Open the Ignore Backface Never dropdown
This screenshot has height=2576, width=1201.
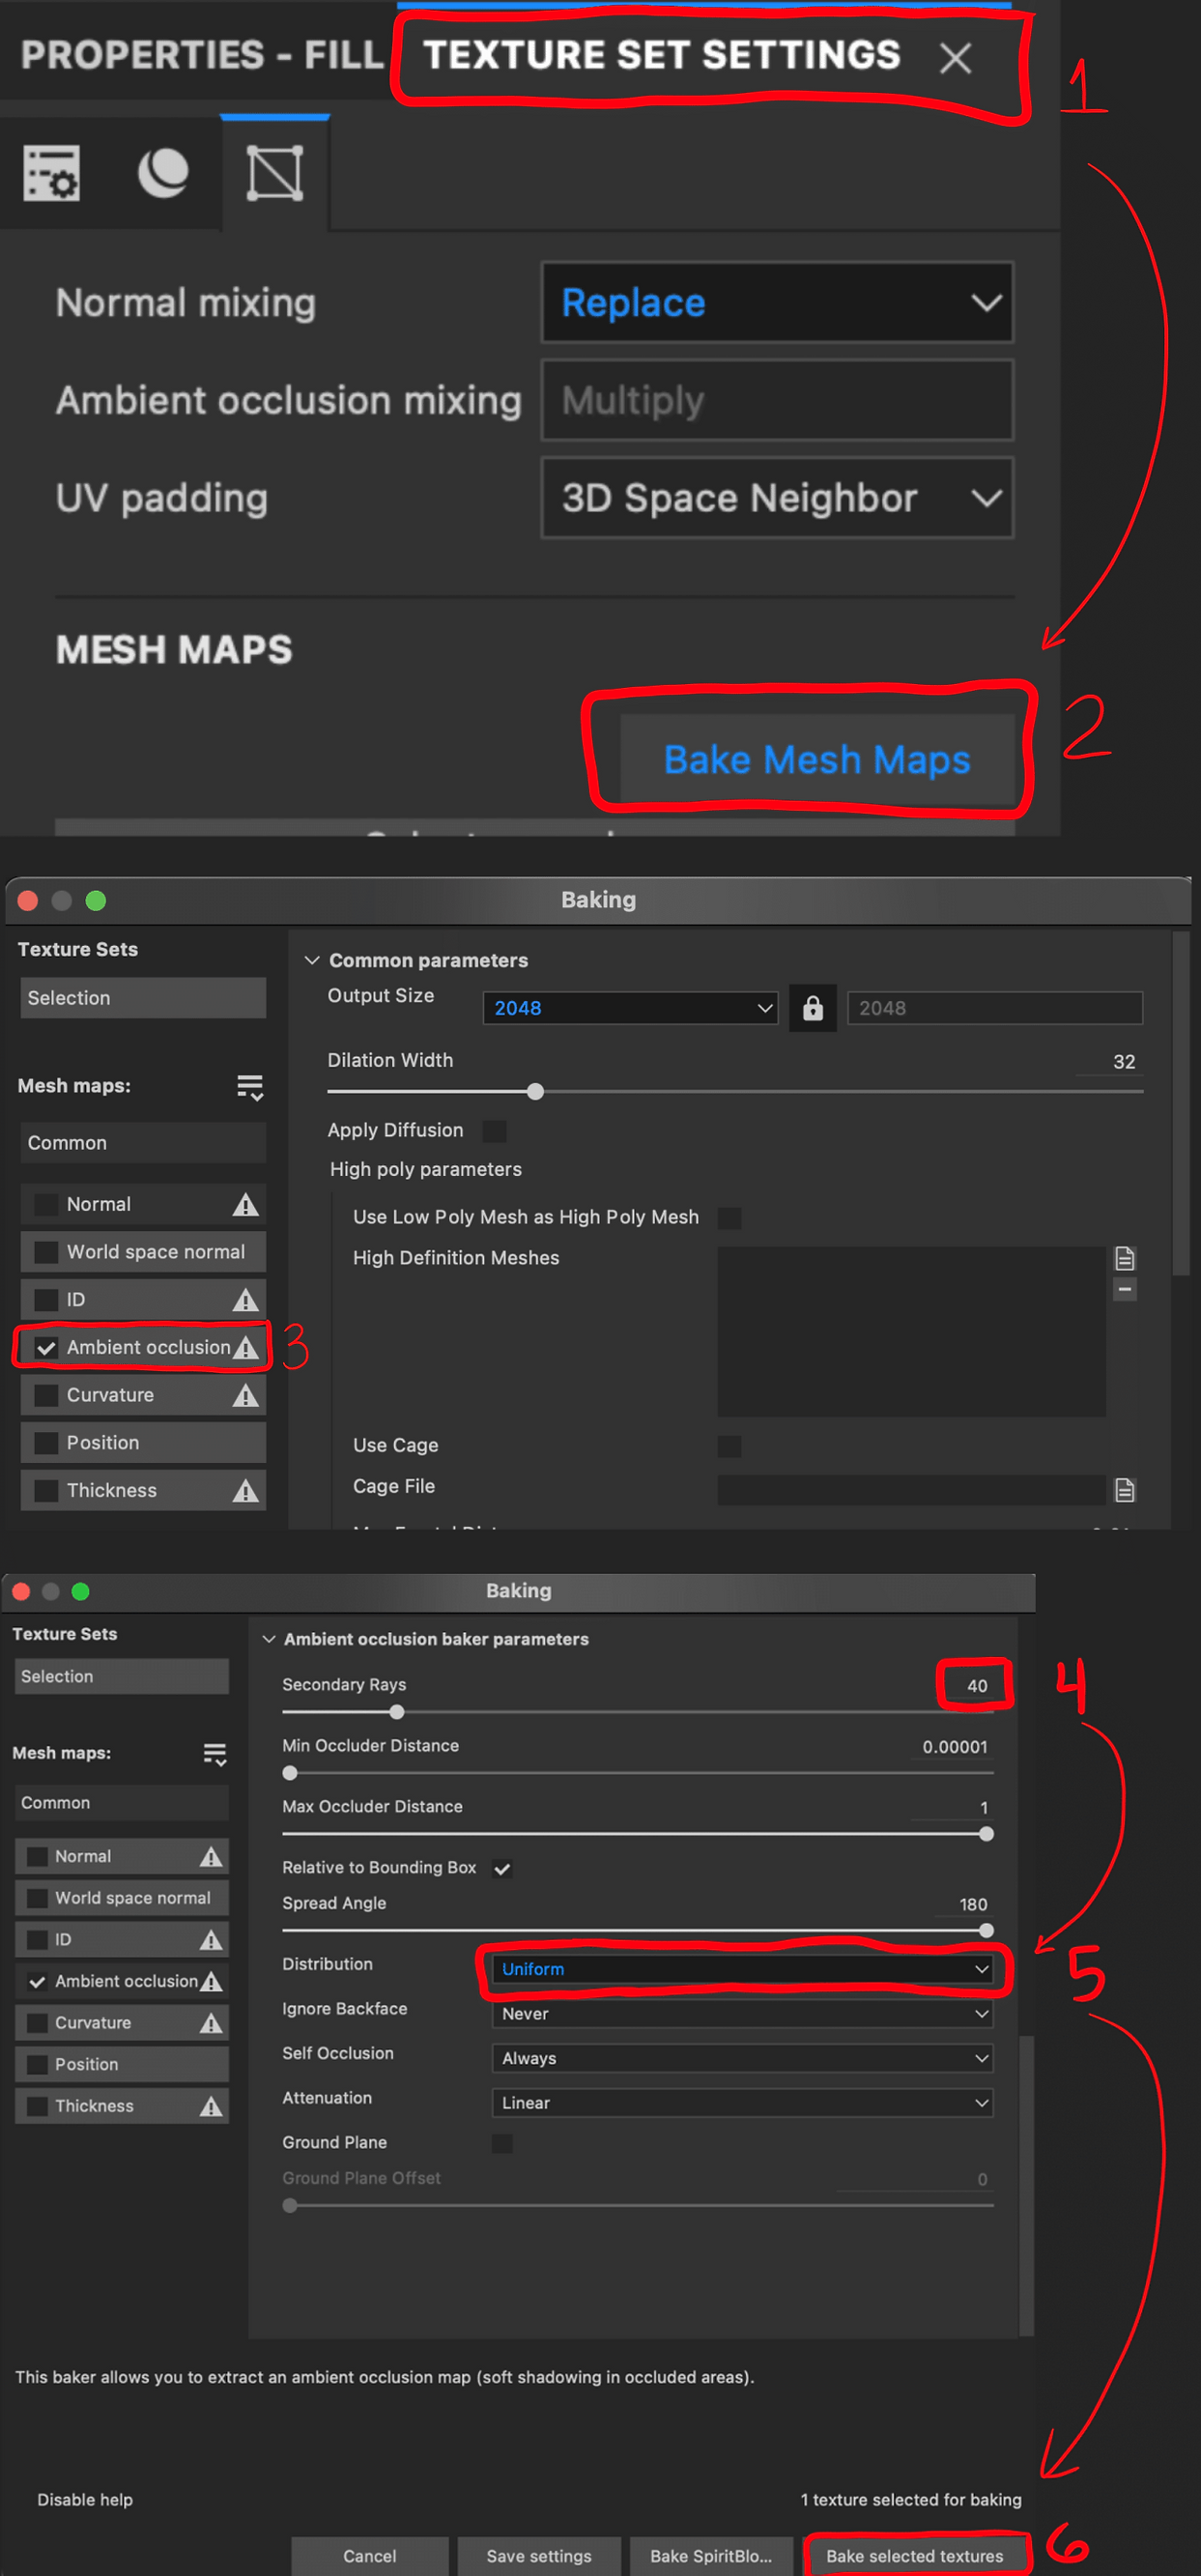(742, 2013)
